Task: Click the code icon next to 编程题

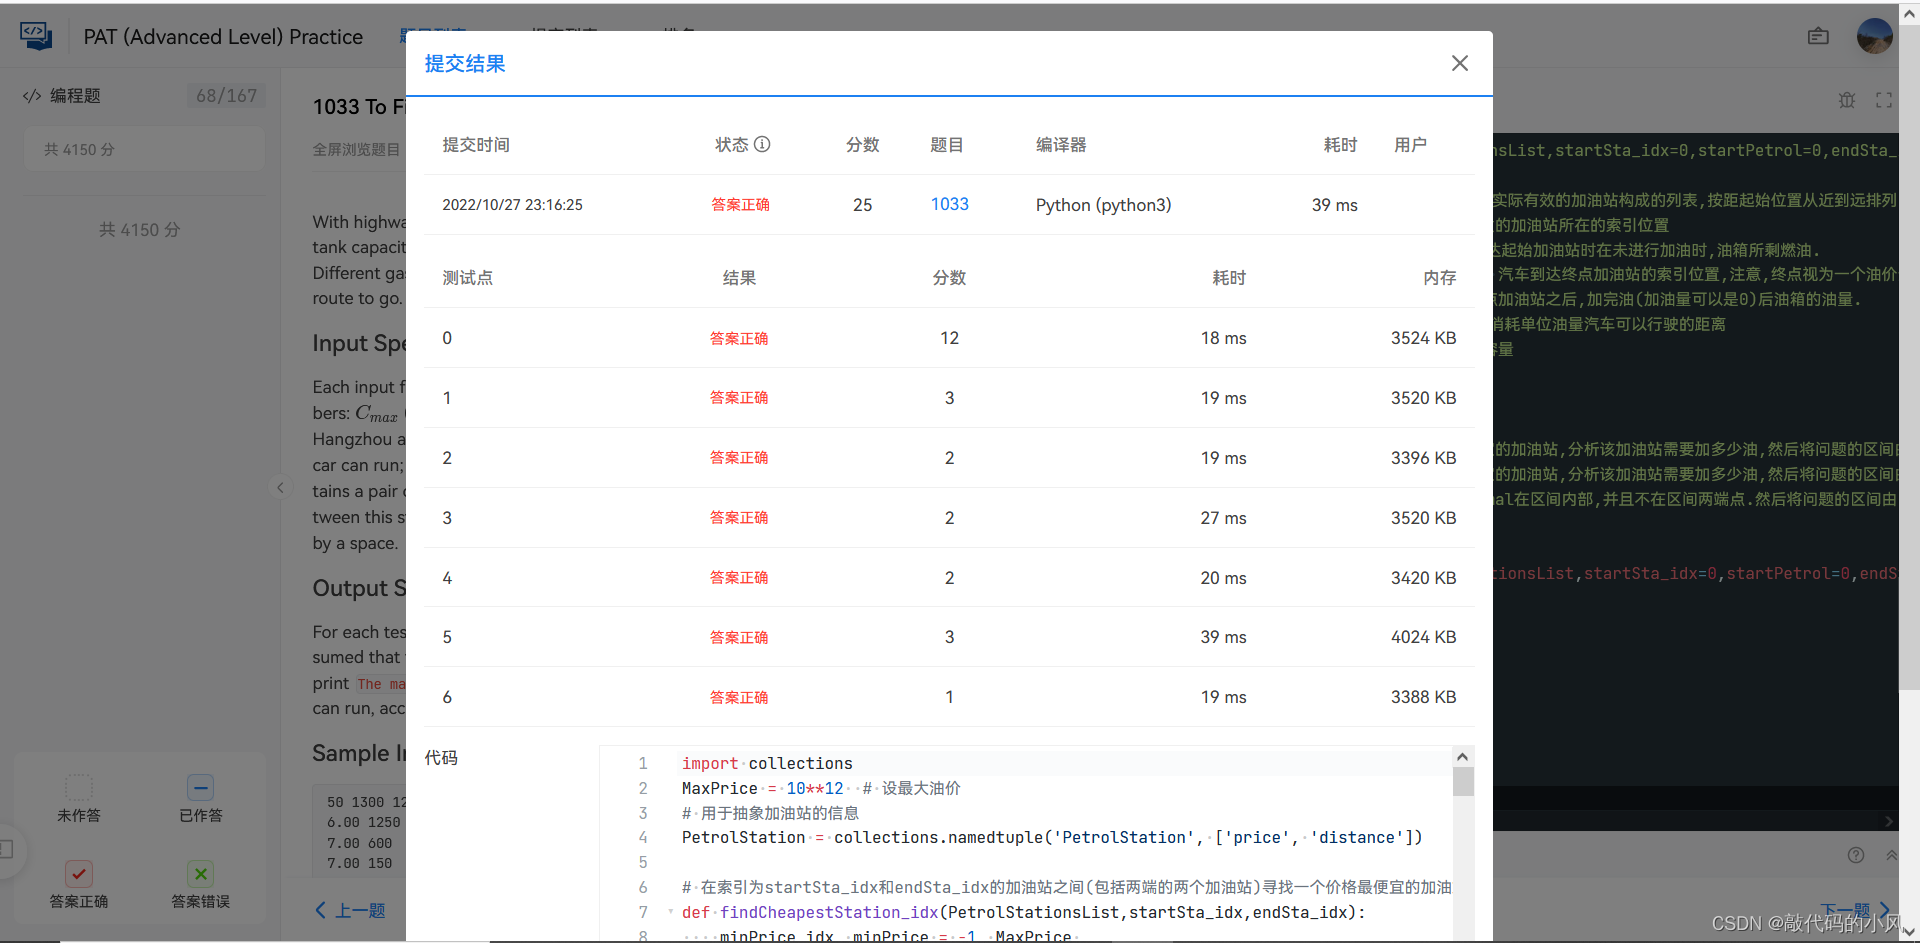Action: click(32, 96)
